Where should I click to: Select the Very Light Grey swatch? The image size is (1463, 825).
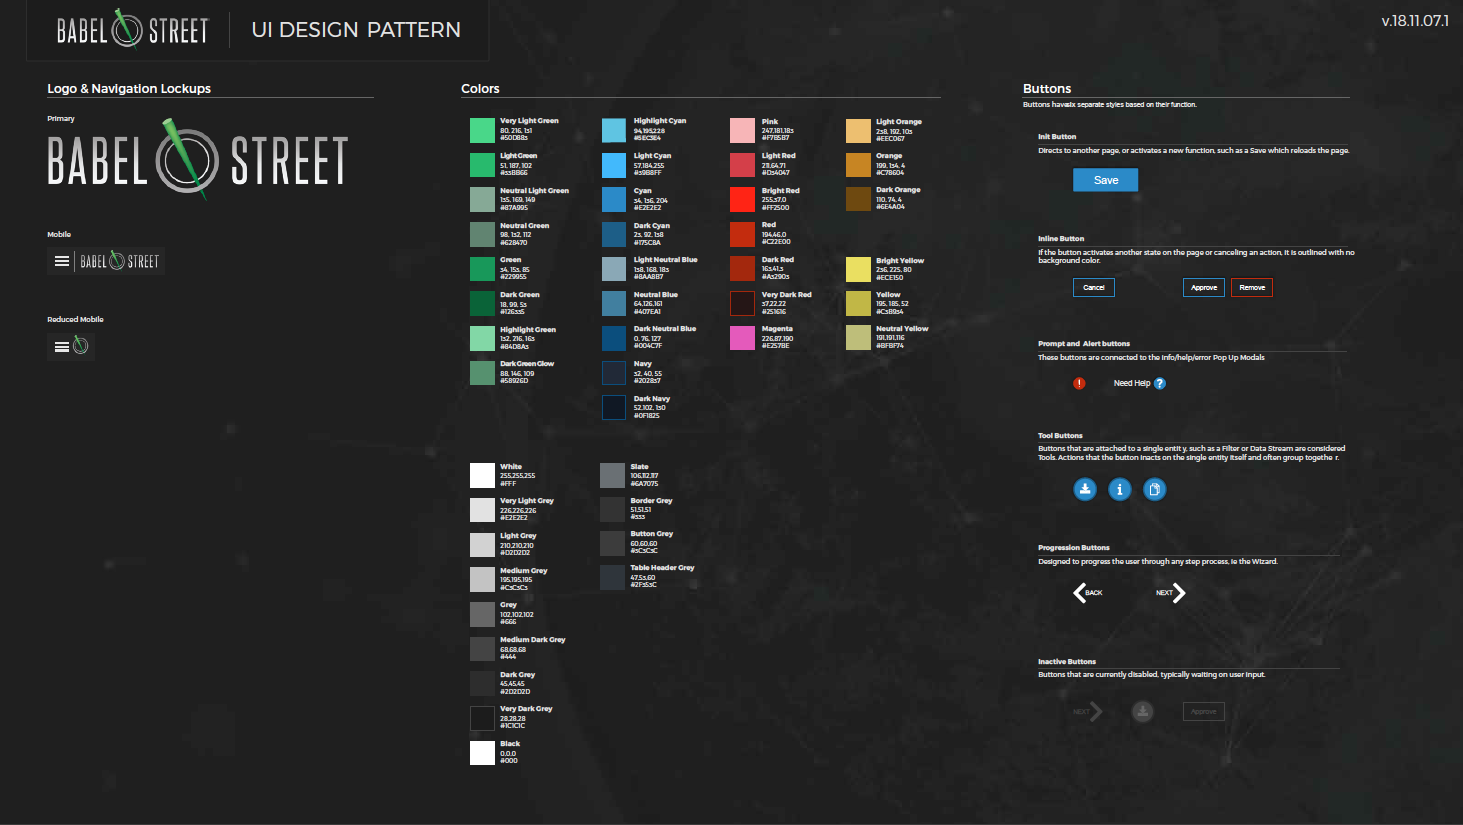tap(482, 510)
